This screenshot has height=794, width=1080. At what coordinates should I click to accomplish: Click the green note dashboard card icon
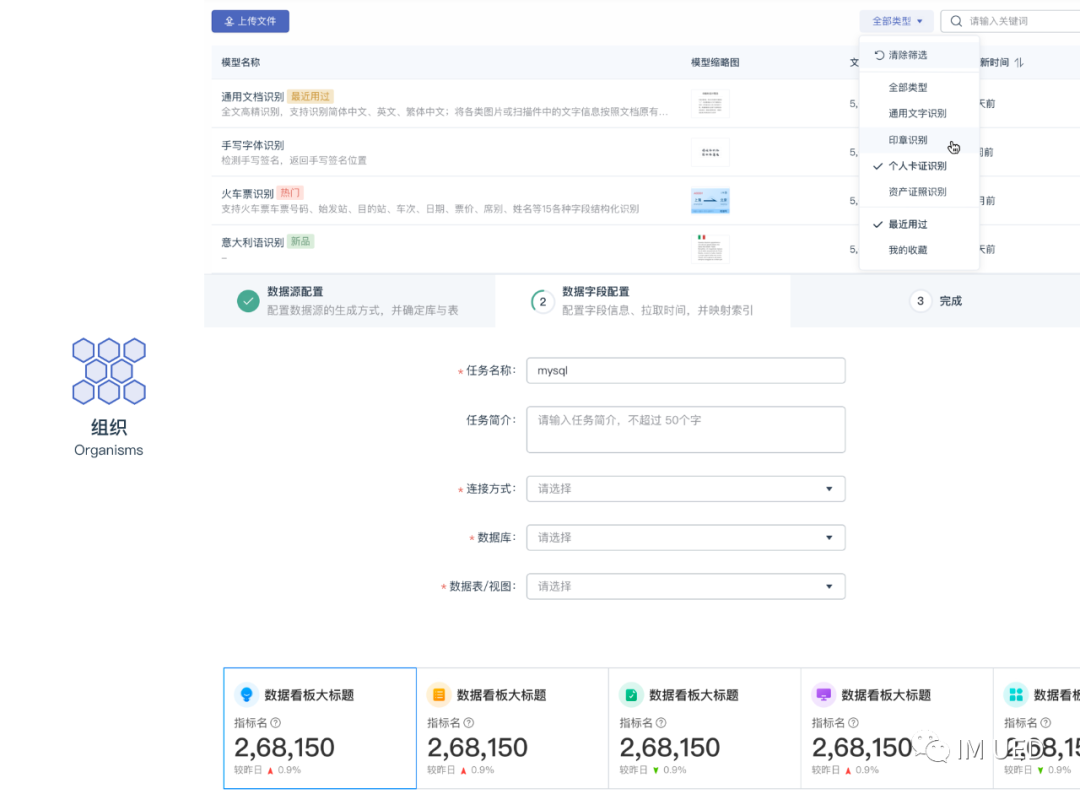[631, 694]
